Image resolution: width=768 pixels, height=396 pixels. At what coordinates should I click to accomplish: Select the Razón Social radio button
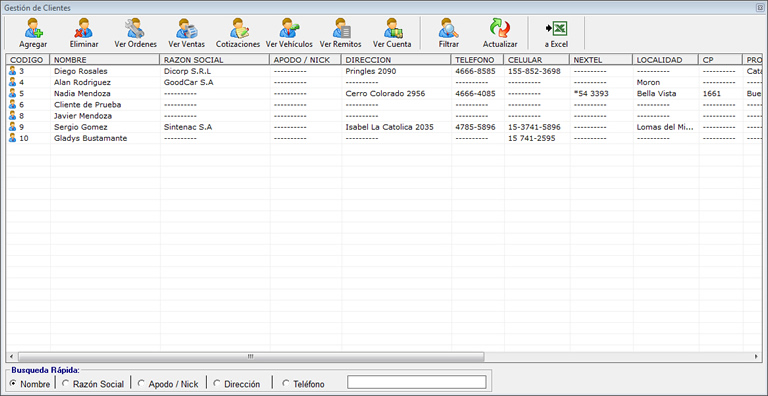[65, 383]
